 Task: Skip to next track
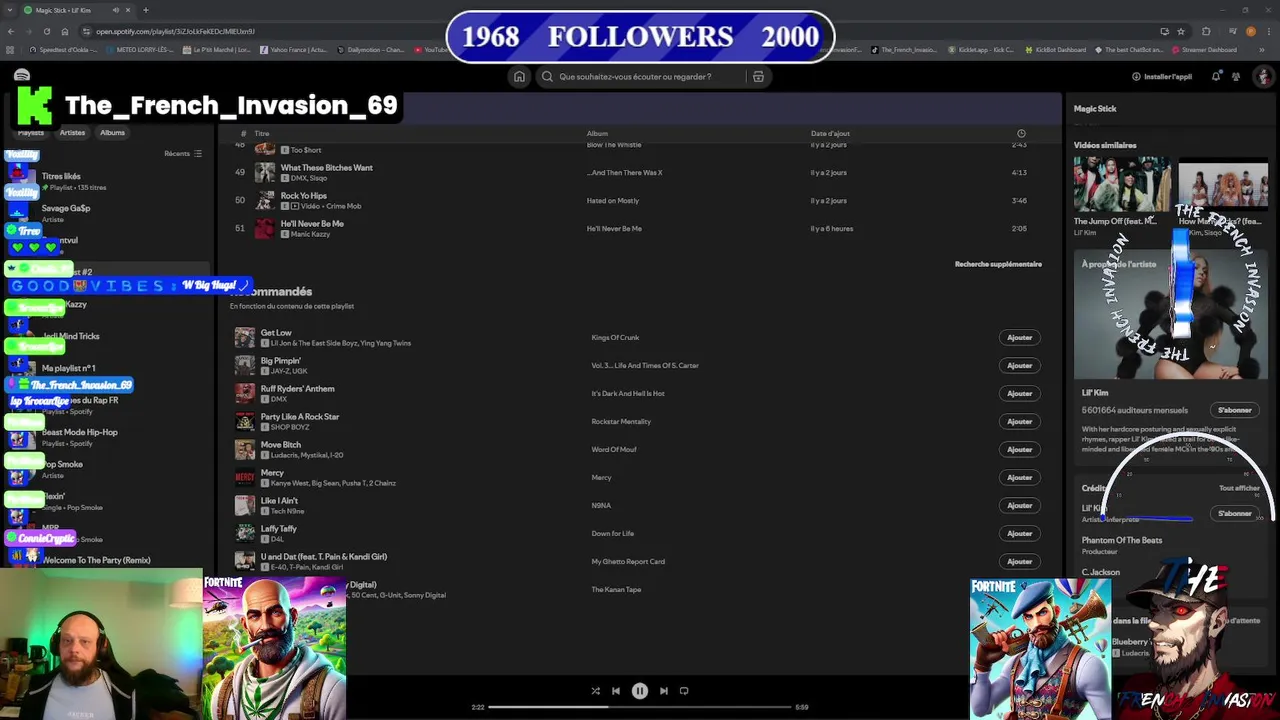[664, 691]
